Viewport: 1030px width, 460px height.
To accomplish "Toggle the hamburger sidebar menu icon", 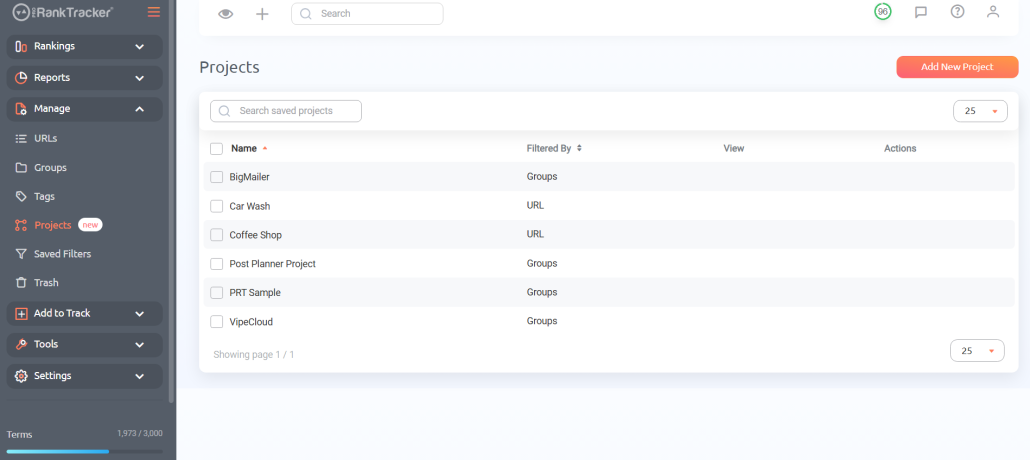I will click(153, 12).
